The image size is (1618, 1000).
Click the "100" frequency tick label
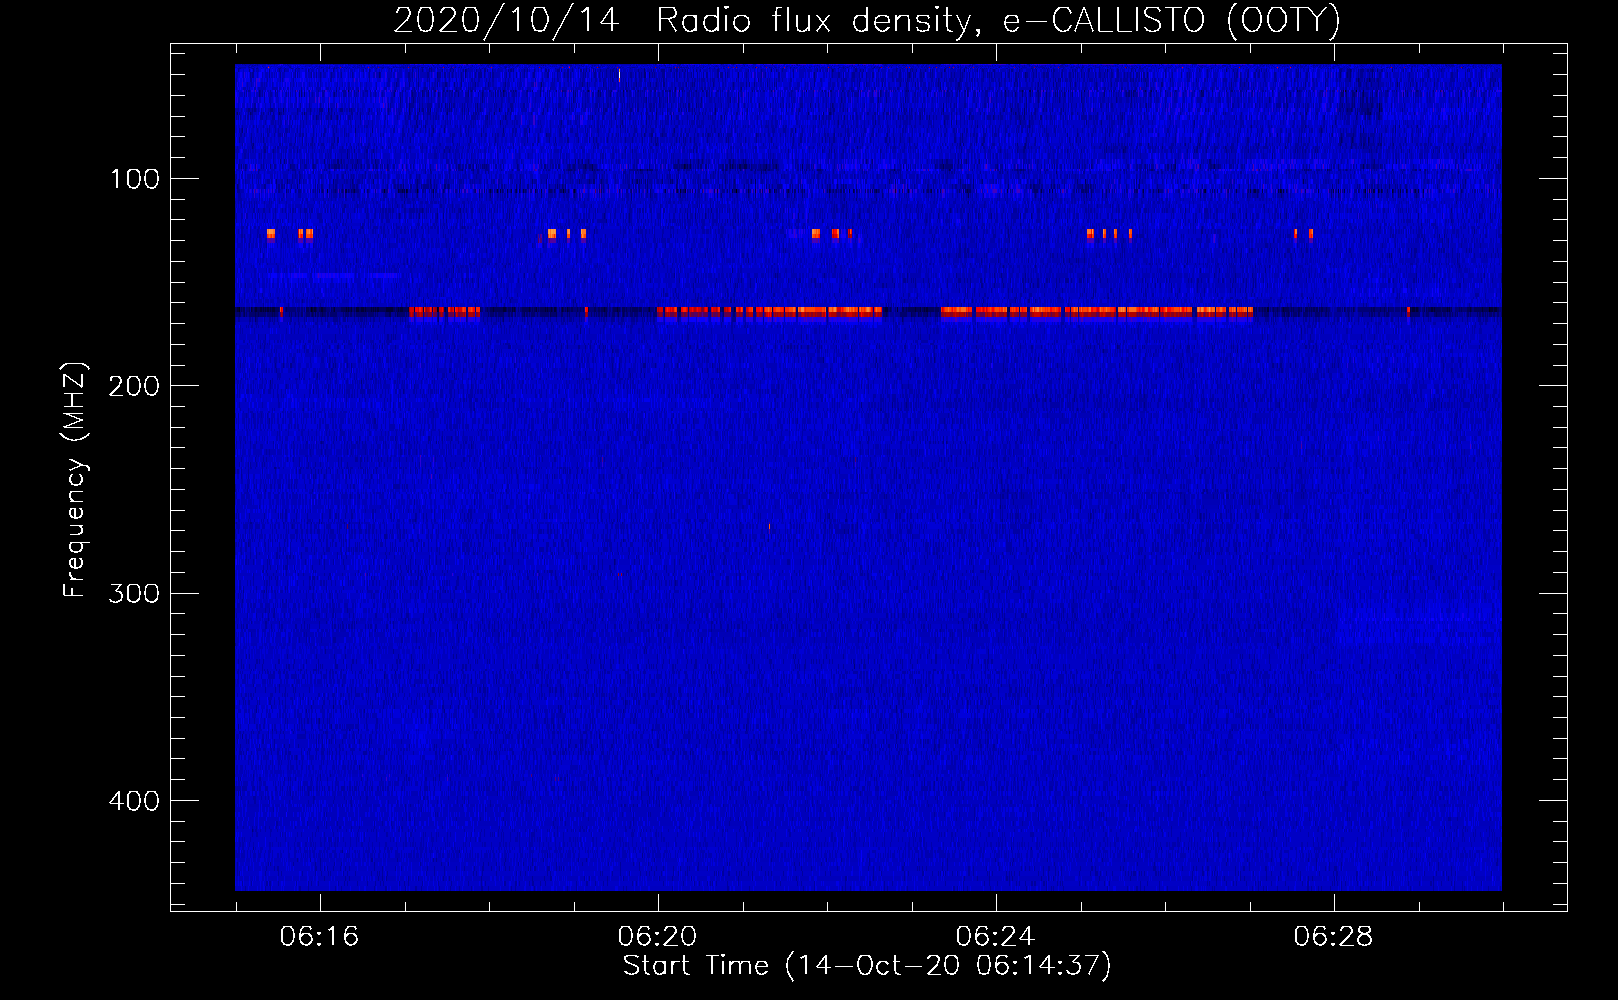(x=135, y=179)
